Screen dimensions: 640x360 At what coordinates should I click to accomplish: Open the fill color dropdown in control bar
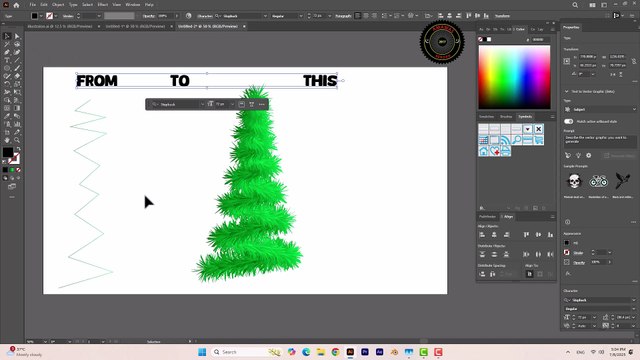[x=41, y=16]
